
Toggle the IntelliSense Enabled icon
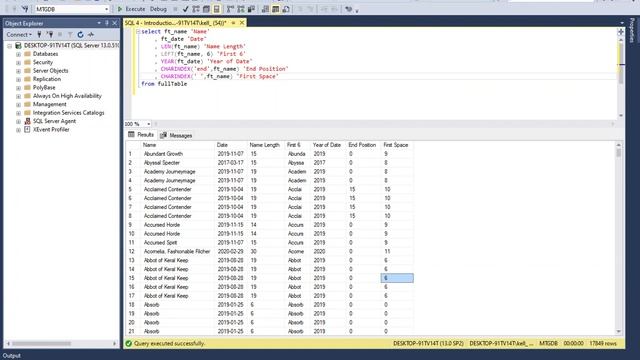(x=217, y=9)
